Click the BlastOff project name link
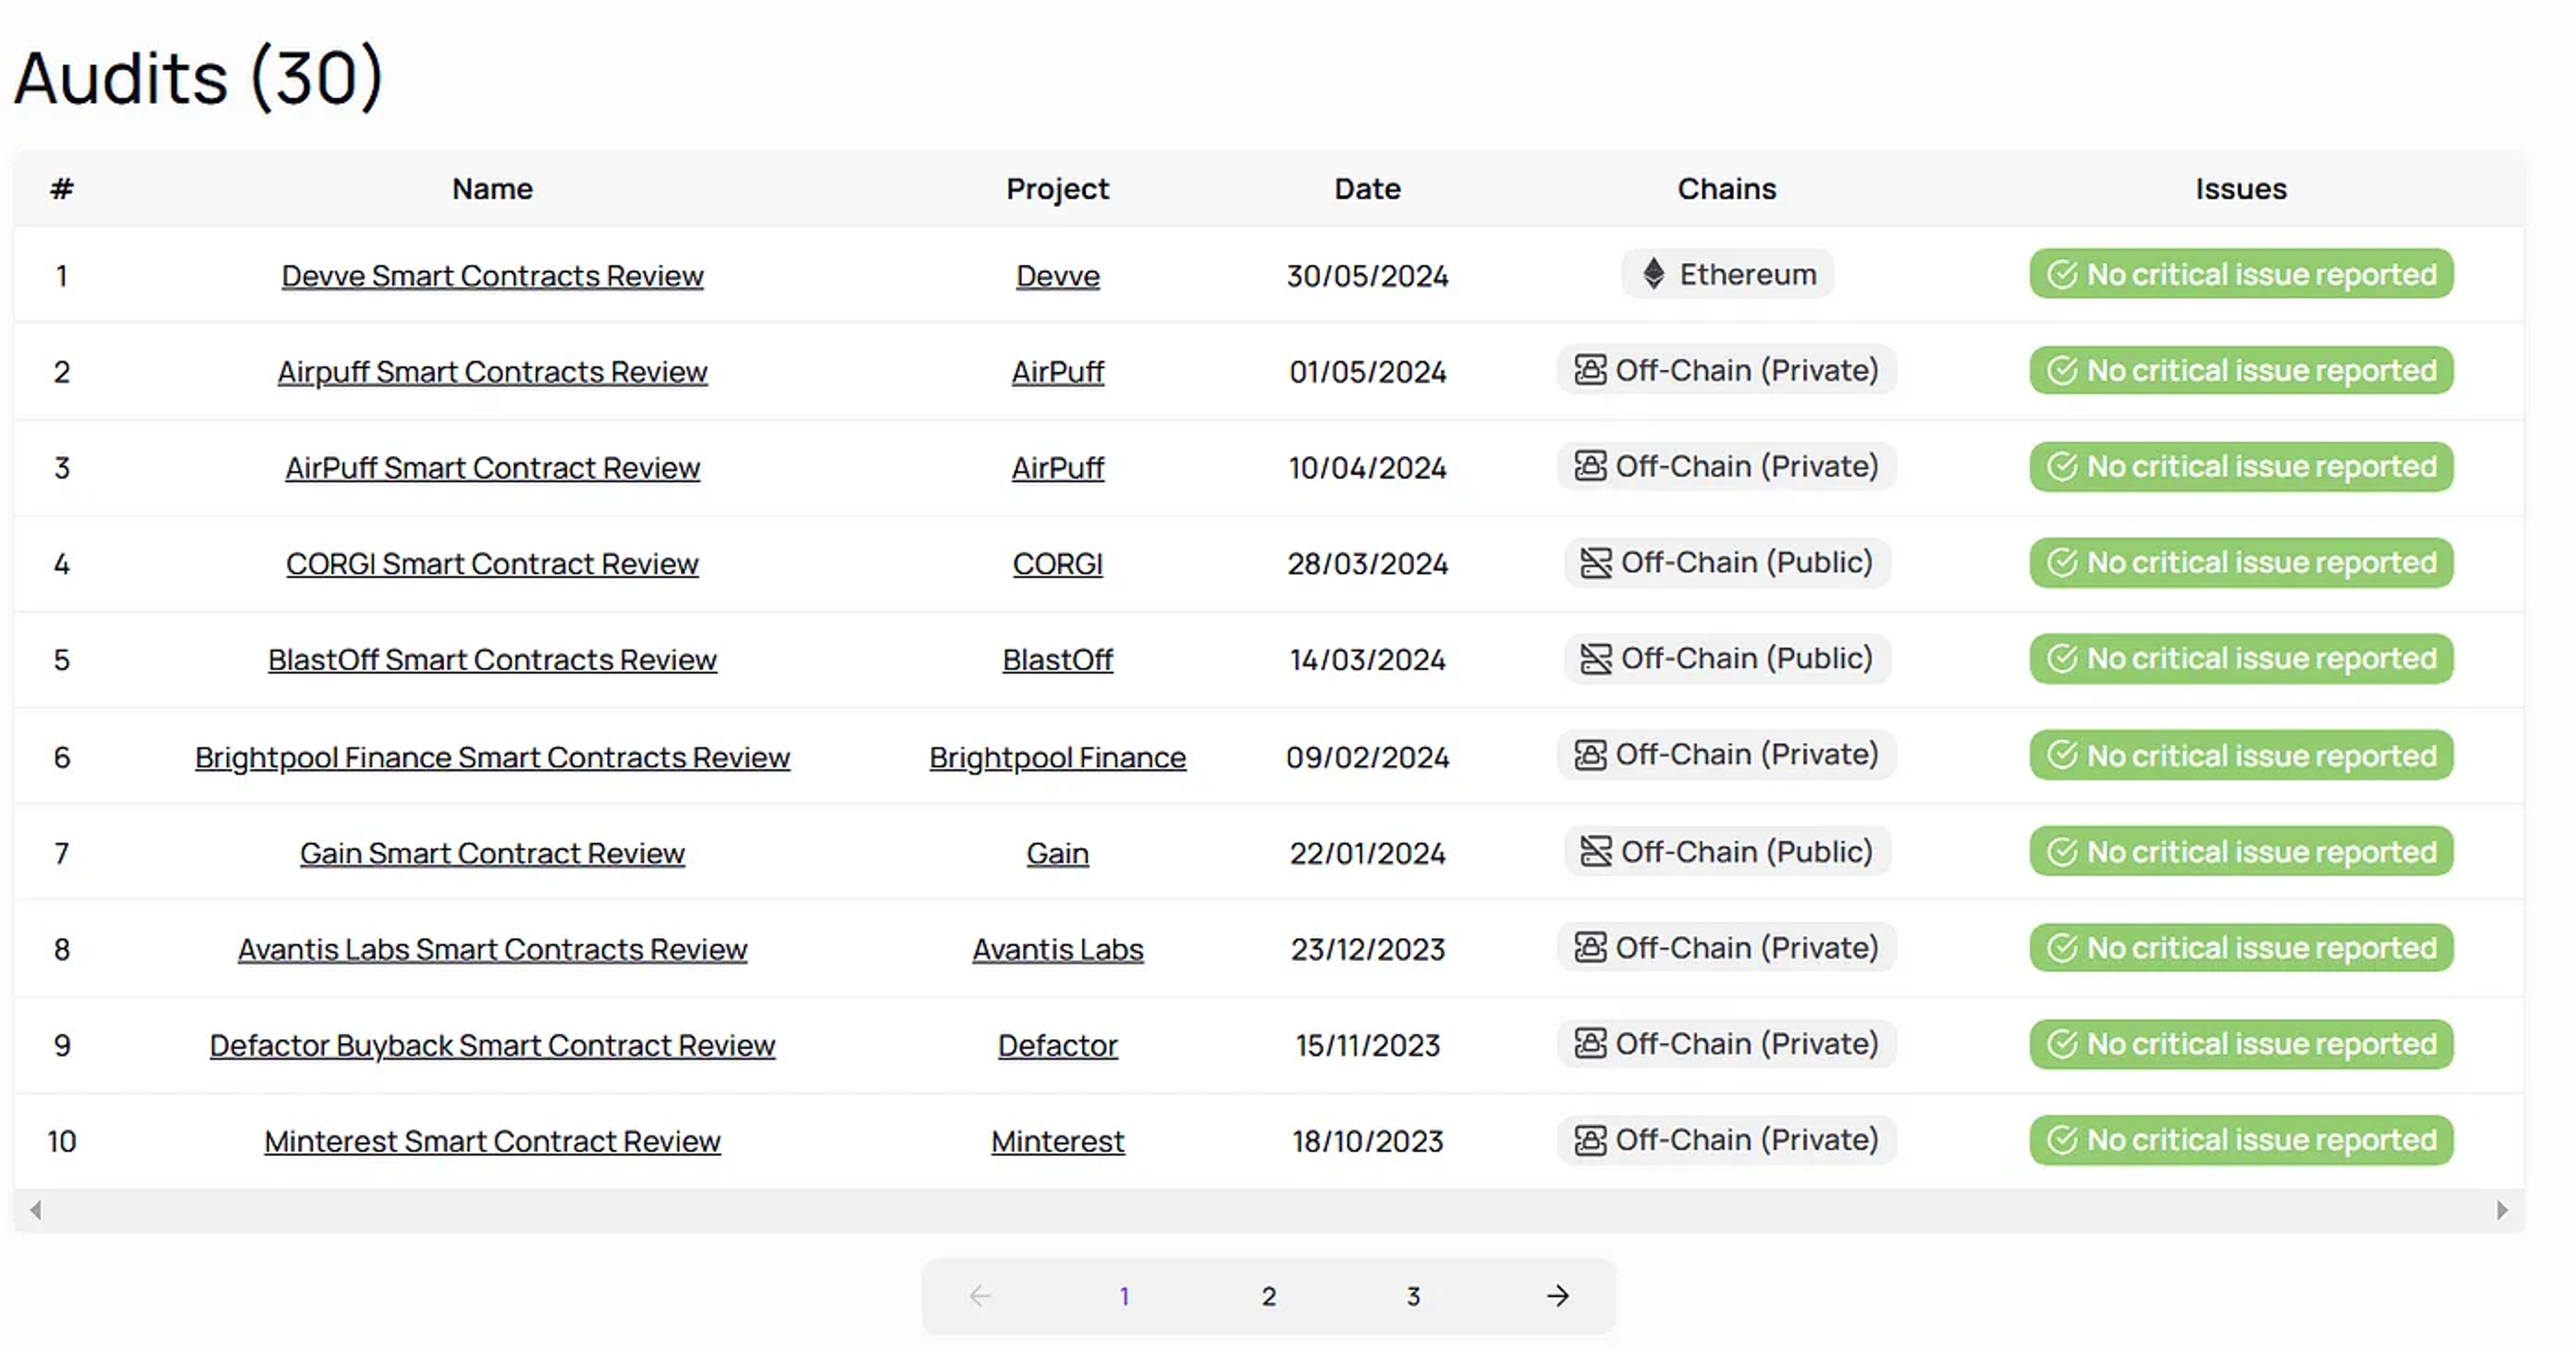Viewport: 2576px width, 1350px height. coord(1058,659)
